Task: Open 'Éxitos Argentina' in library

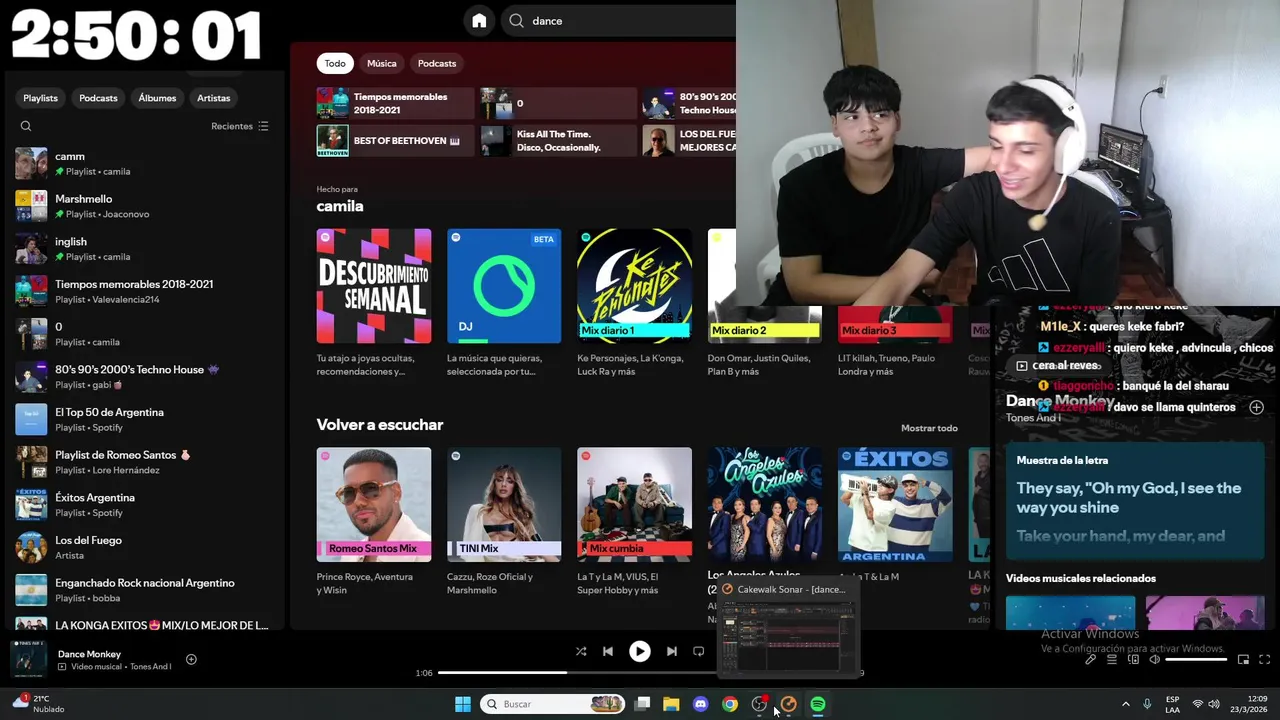Action: (x=145, y=504)
